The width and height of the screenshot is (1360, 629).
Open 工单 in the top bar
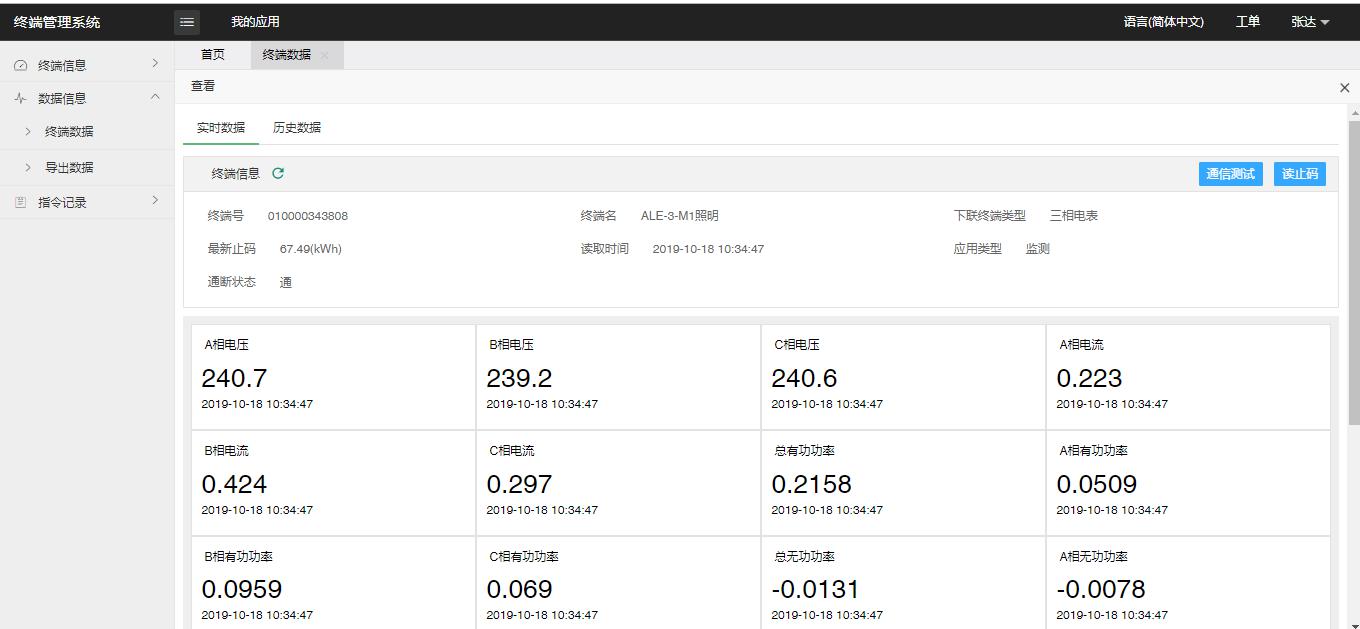pyautogui.click(x=1248, y=22)
